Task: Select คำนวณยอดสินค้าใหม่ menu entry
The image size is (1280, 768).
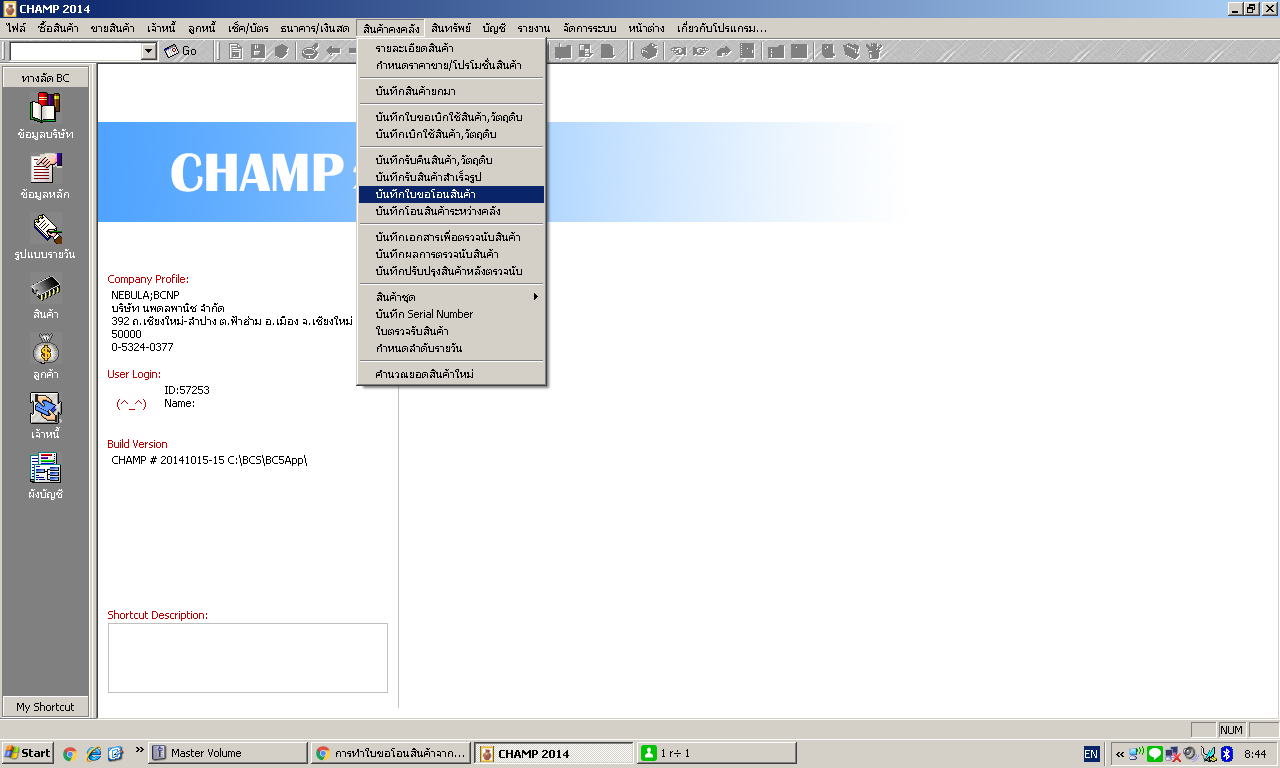Action: pyautogui.click(x=452, y=374)
